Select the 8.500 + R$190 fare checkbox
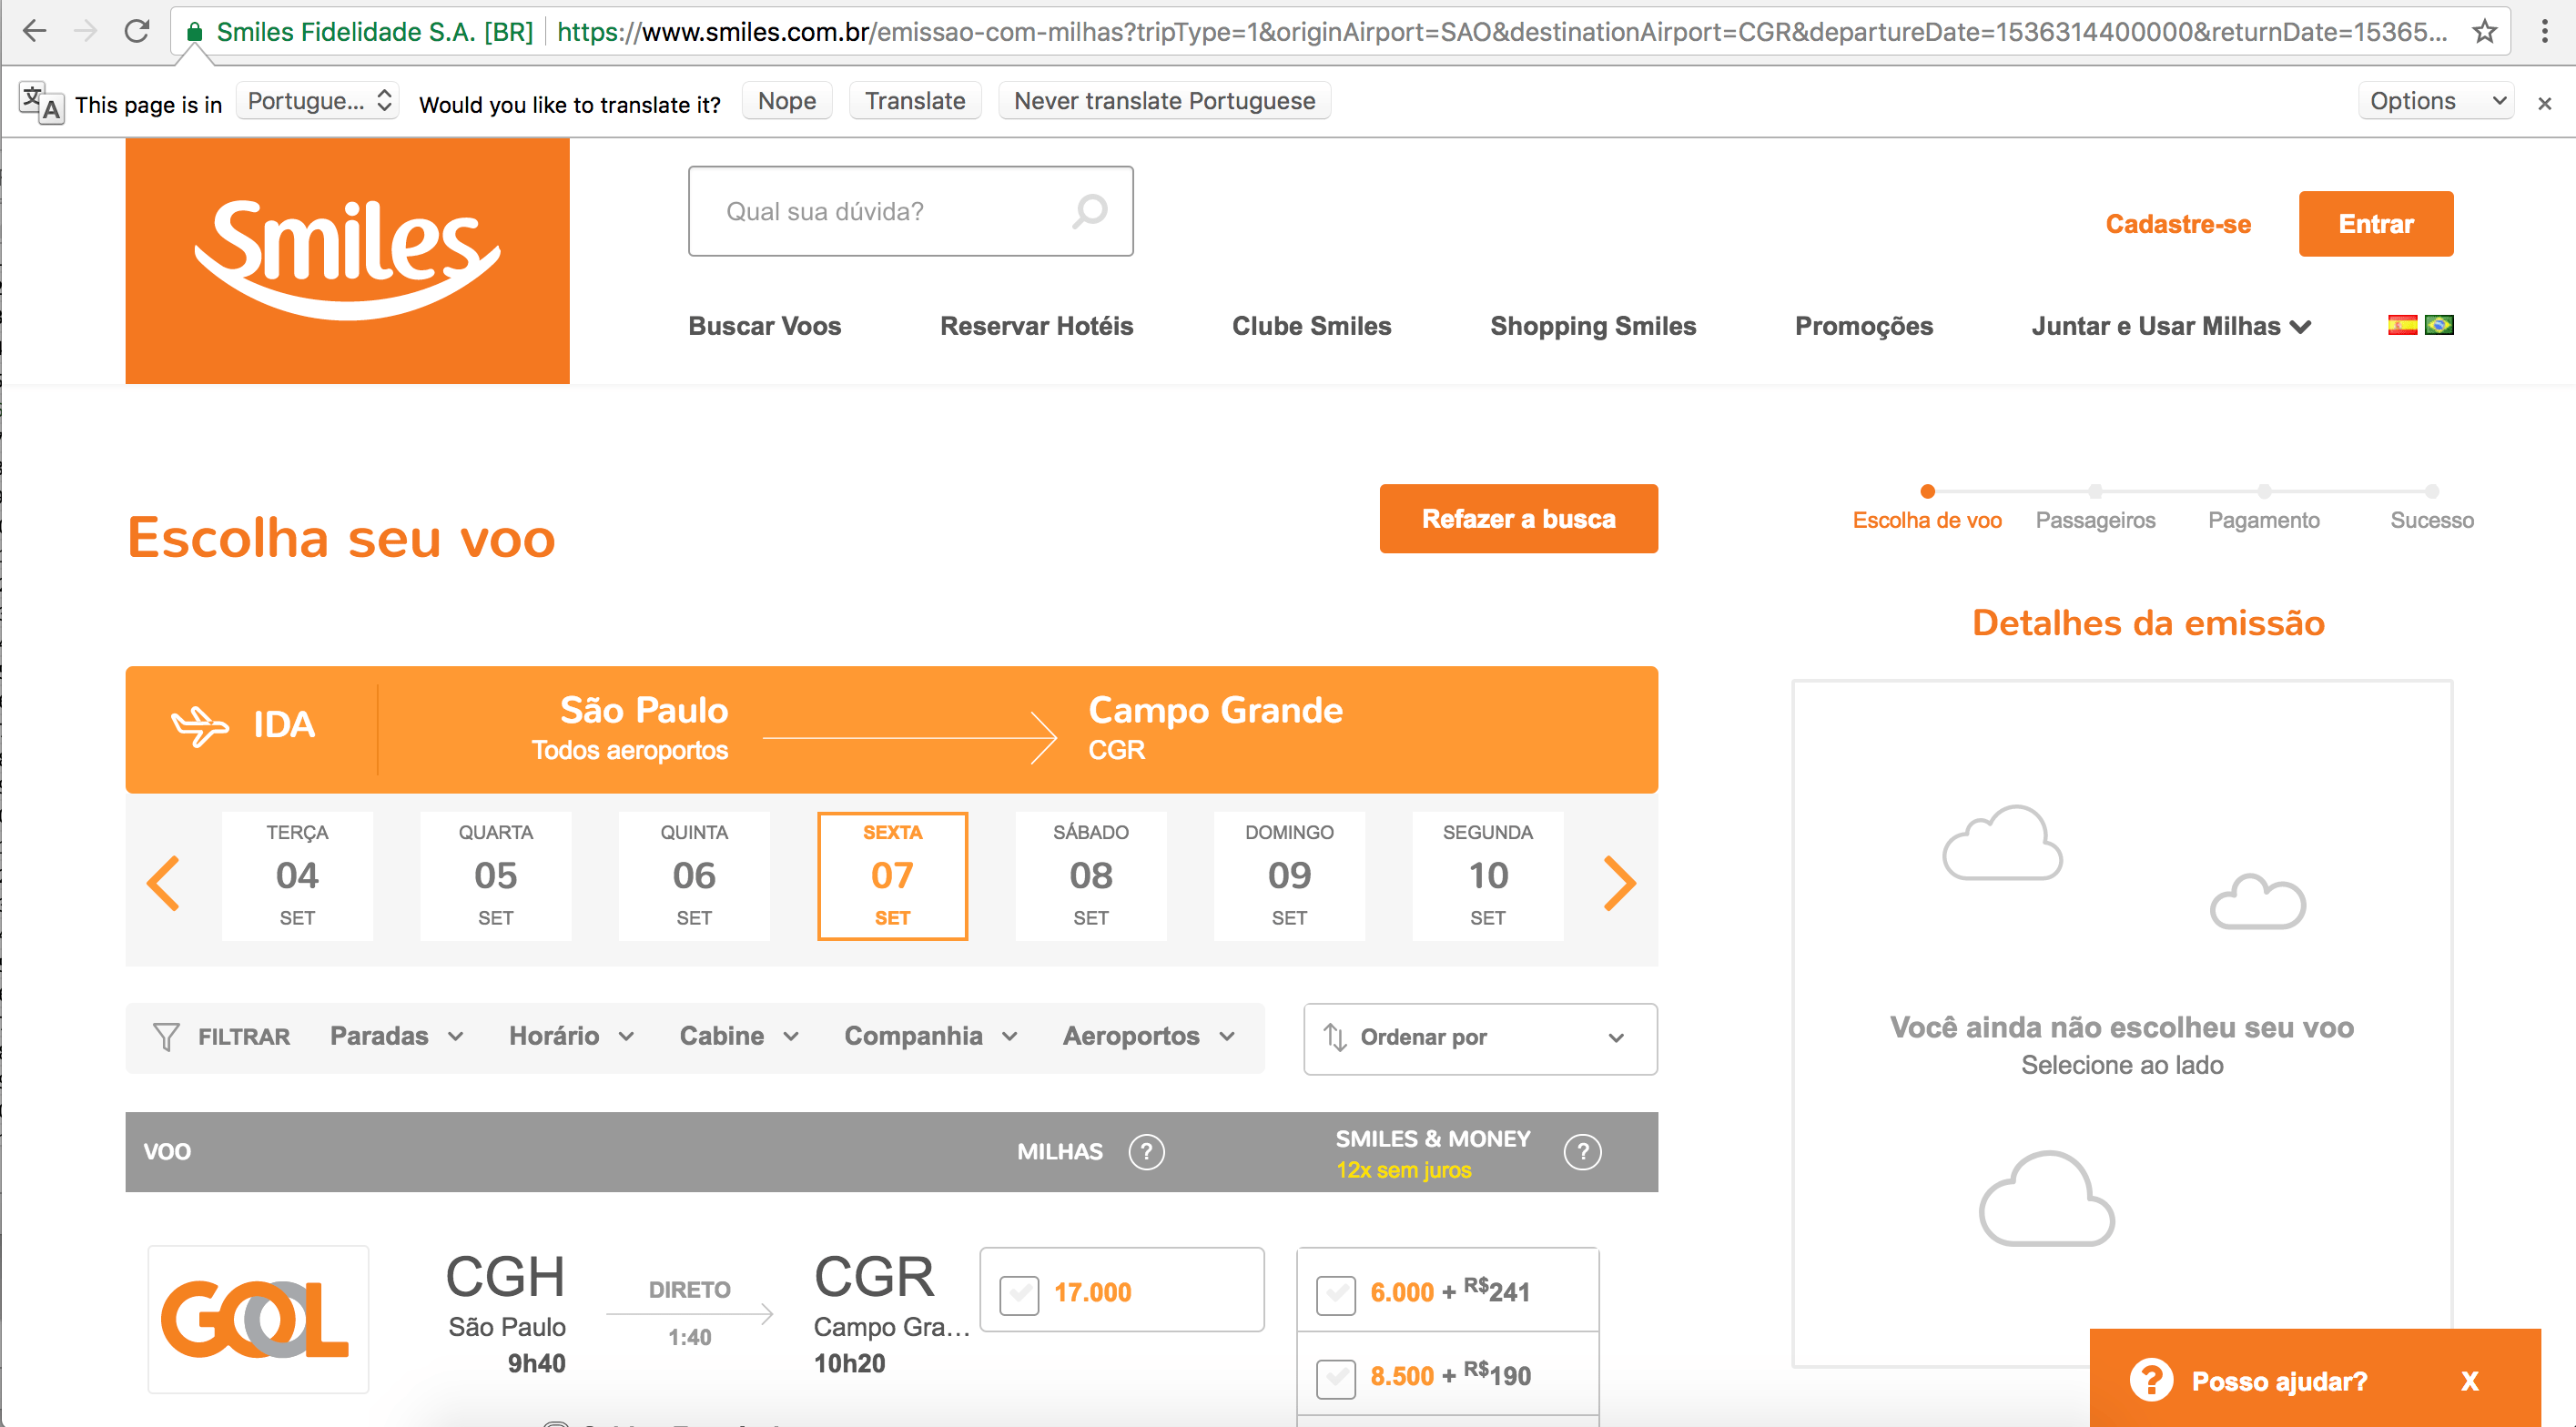 [x=1336, y=1378]
